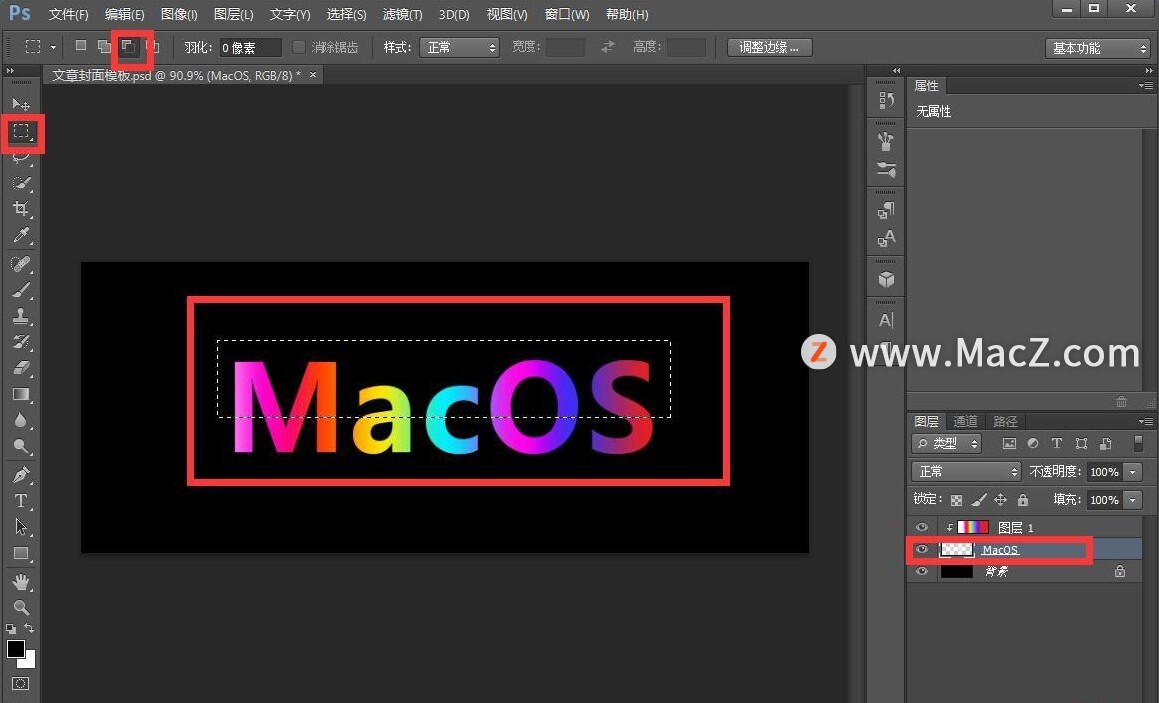Set the foreground color swatch
Image resolution: width=1159 pixels, height=703 pixels.
(x=15, y=648)
